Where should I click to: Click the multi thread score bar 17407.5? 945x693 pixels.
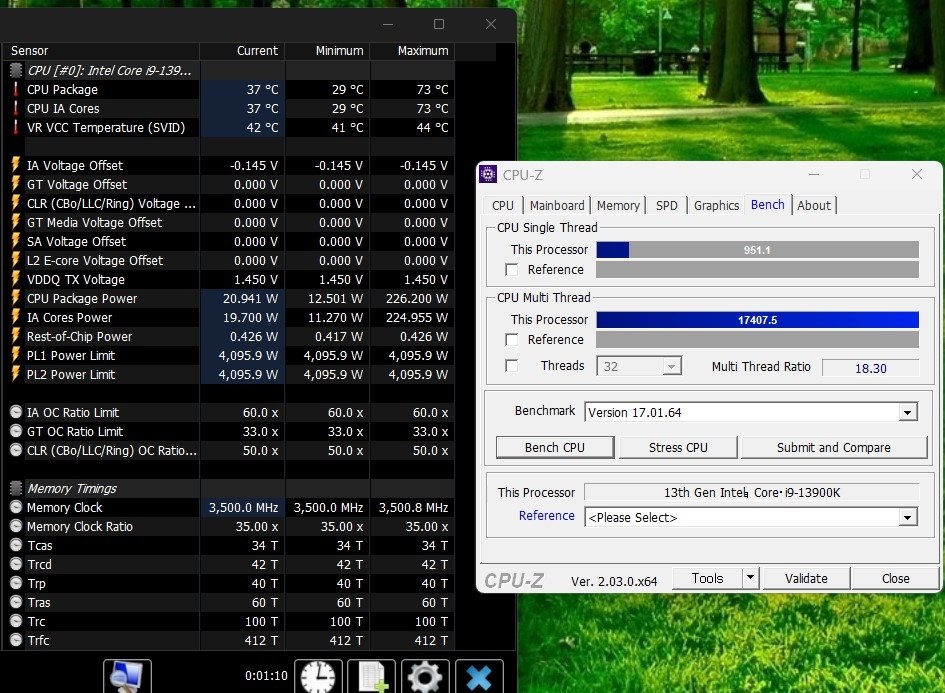[758, 320]
